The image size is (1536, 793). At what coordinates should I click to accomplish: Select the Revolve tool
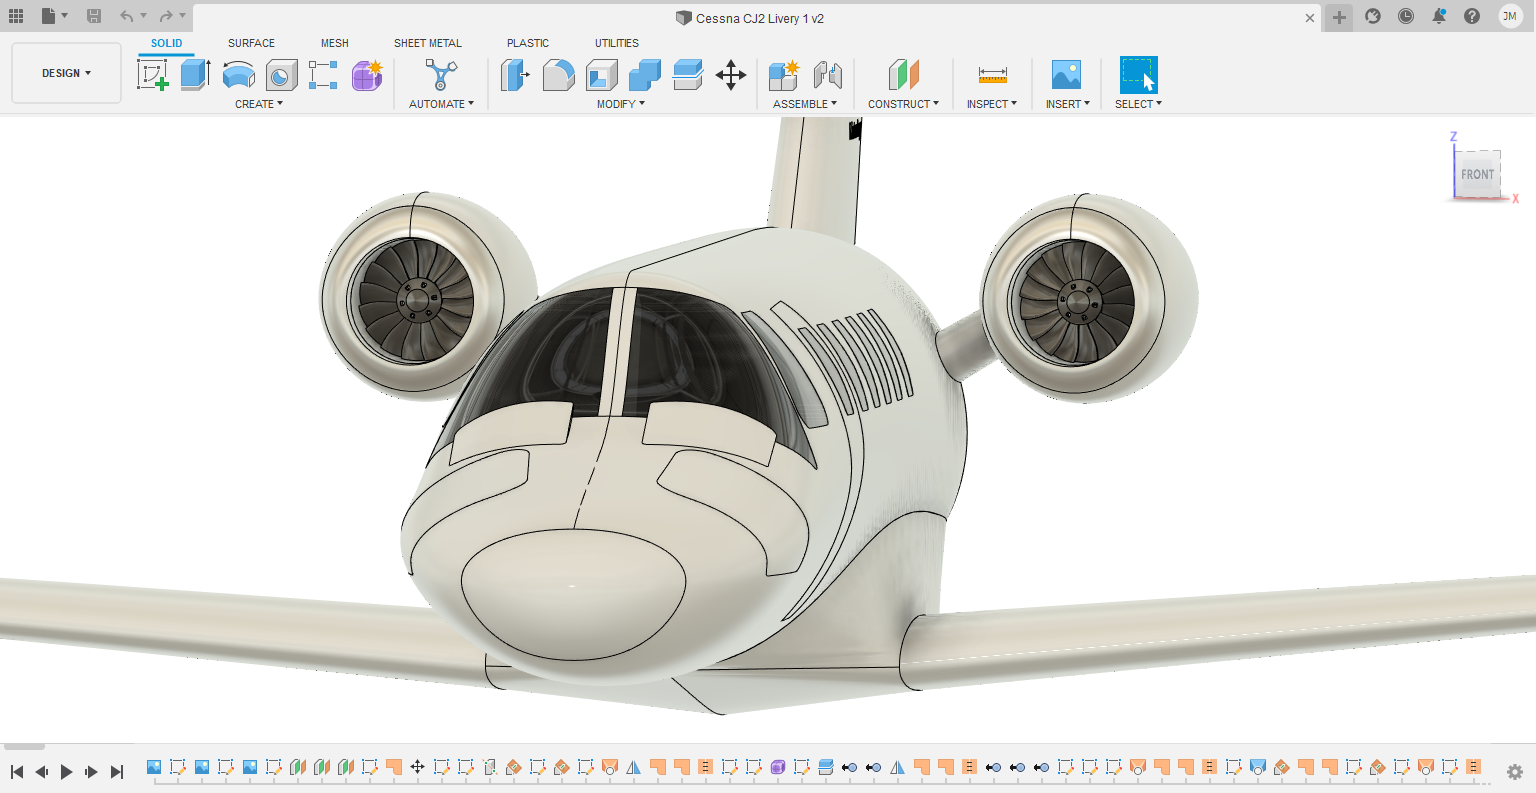[x=238, y=75]
